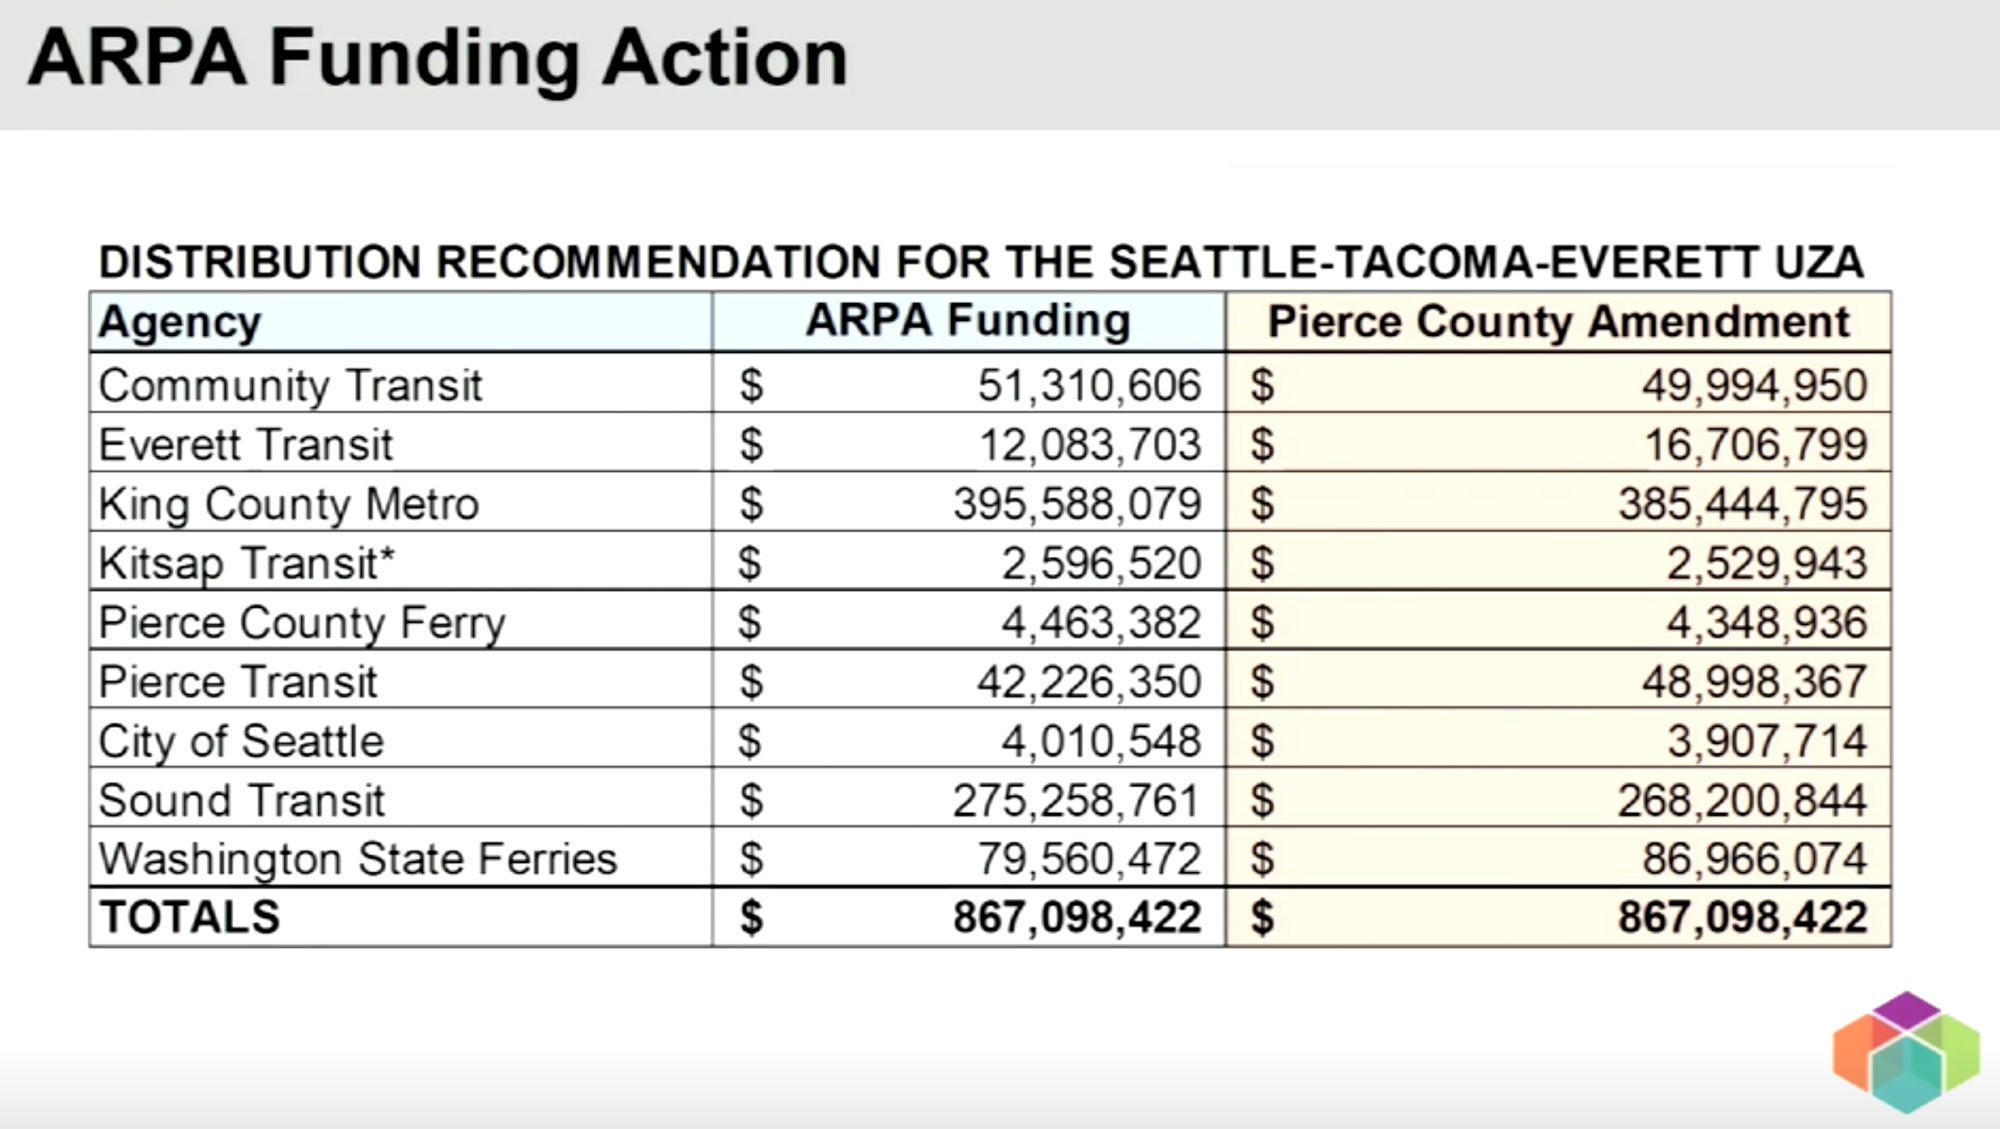Select the 86,966,074 amendment value

click(x=1754, y=859)
